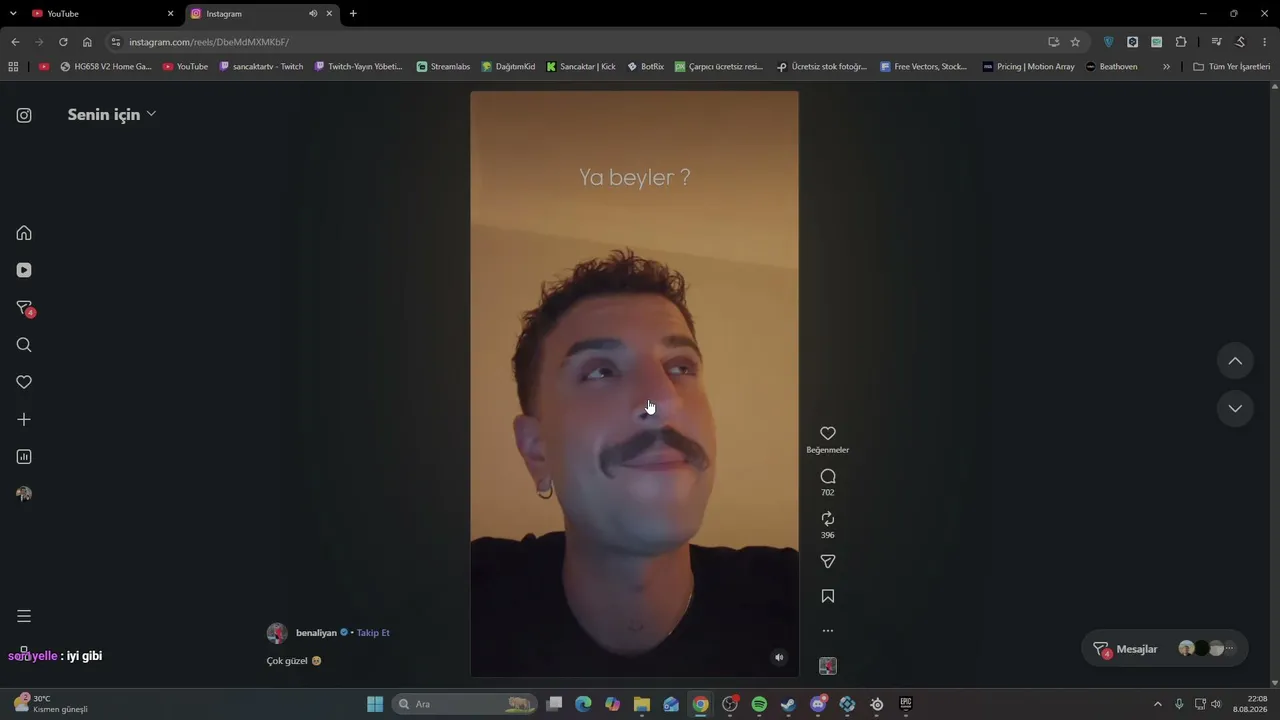Image resolution: width=1280 pixels, height=720 pixels.
Task: Open the 'HG658 V2 Home Ga...' bookmark
Action: tap(106, 67)
